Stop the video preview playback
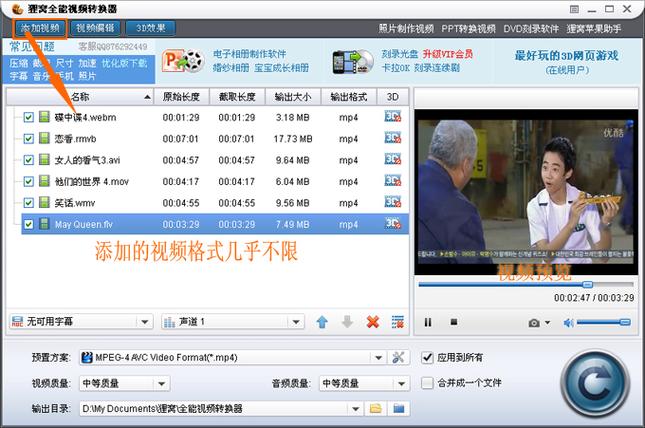This screenshot has width=645, height=428. (x=453, y=322)
